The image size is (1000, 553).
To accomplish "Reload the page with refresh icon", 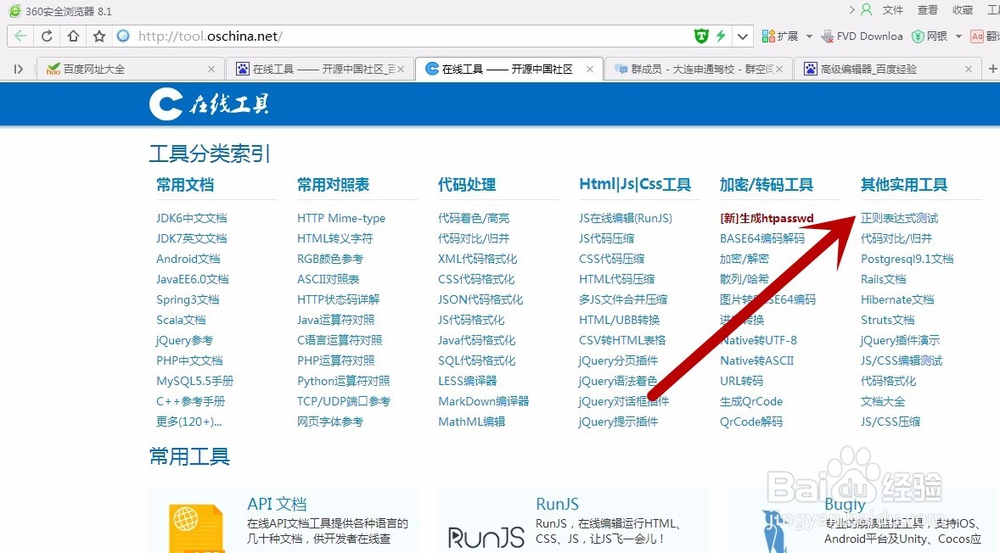I will pos(47,36).
